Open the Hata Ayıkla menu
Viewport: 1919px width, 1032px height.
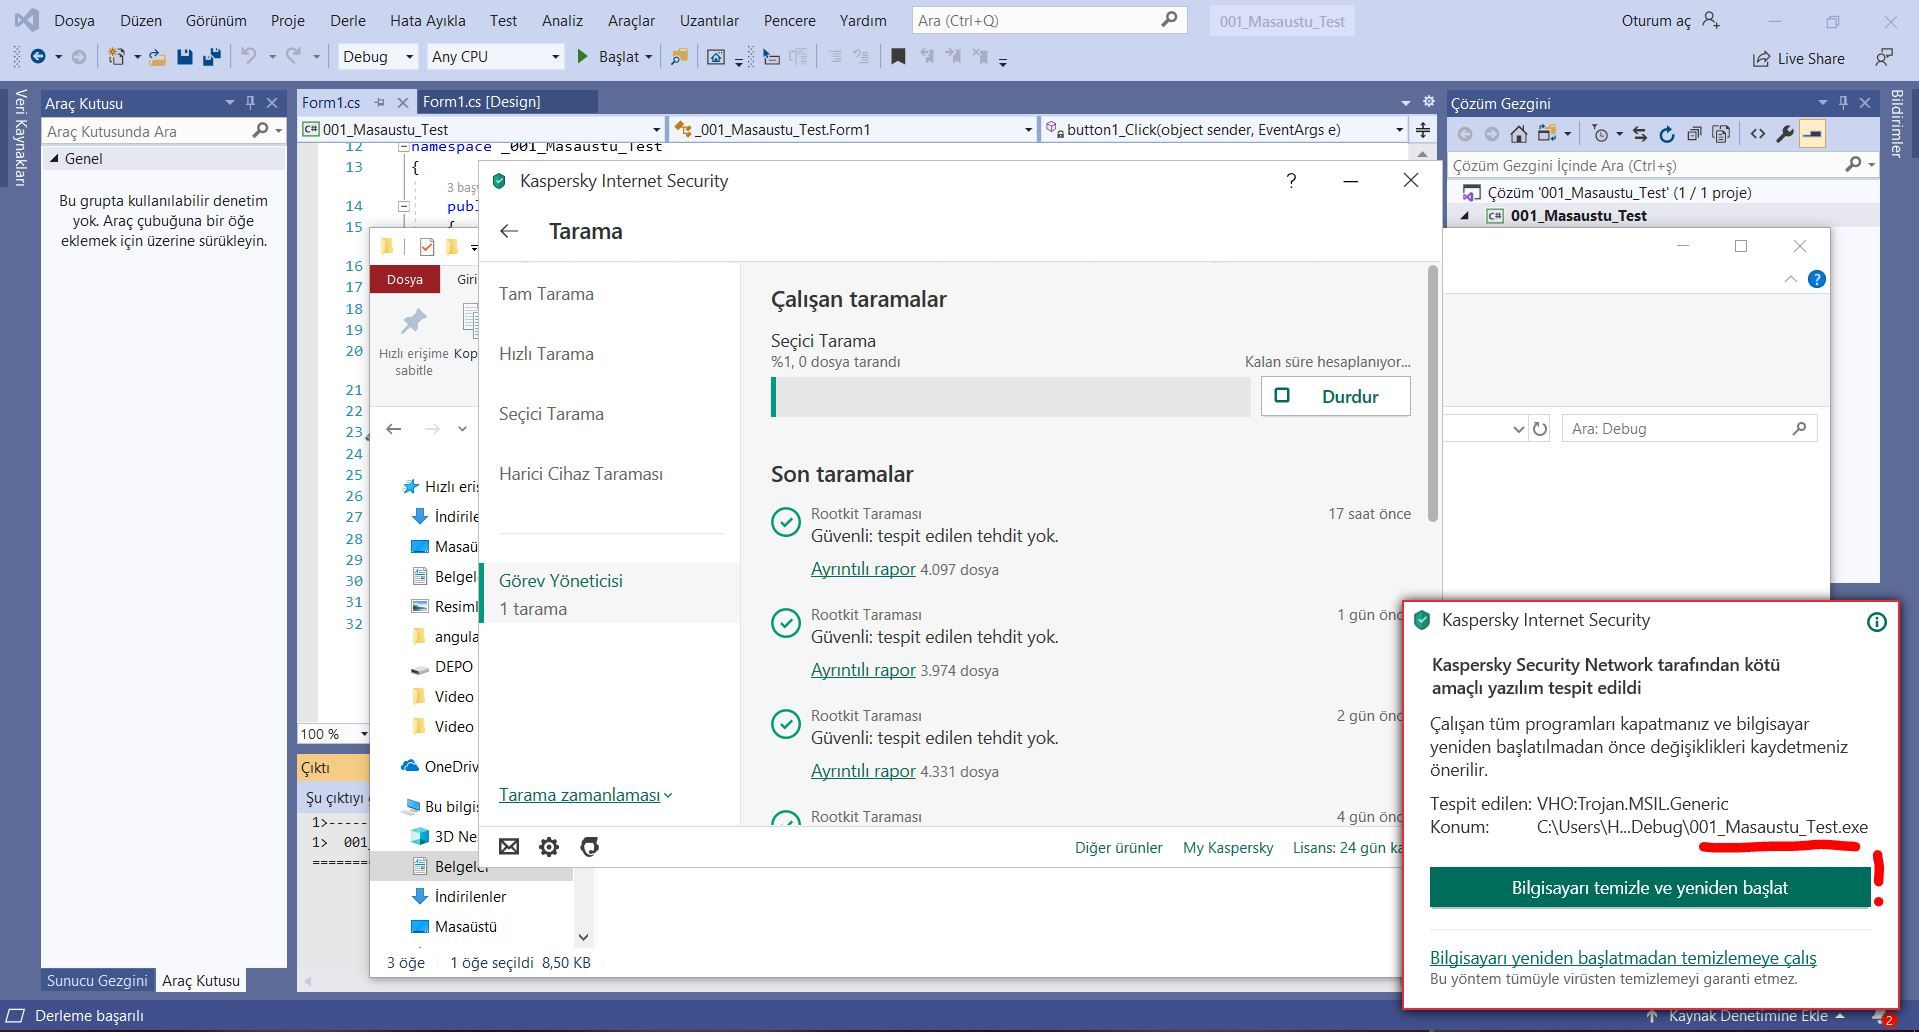click(x=427, y=20)
